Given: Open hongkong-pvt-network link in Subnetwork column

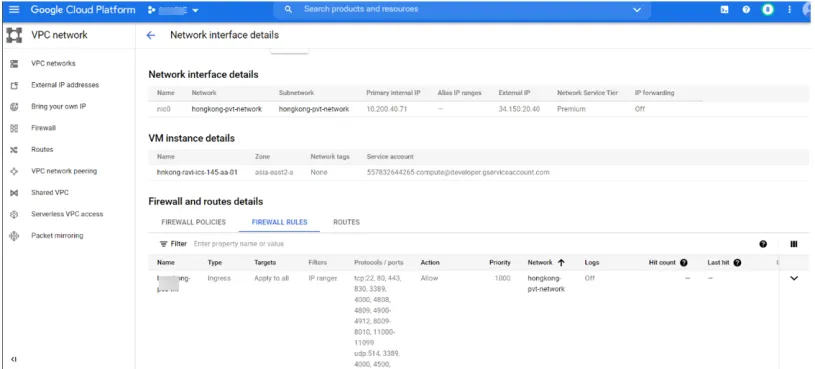Looking at the screenshot, I should tap(314, 109).
